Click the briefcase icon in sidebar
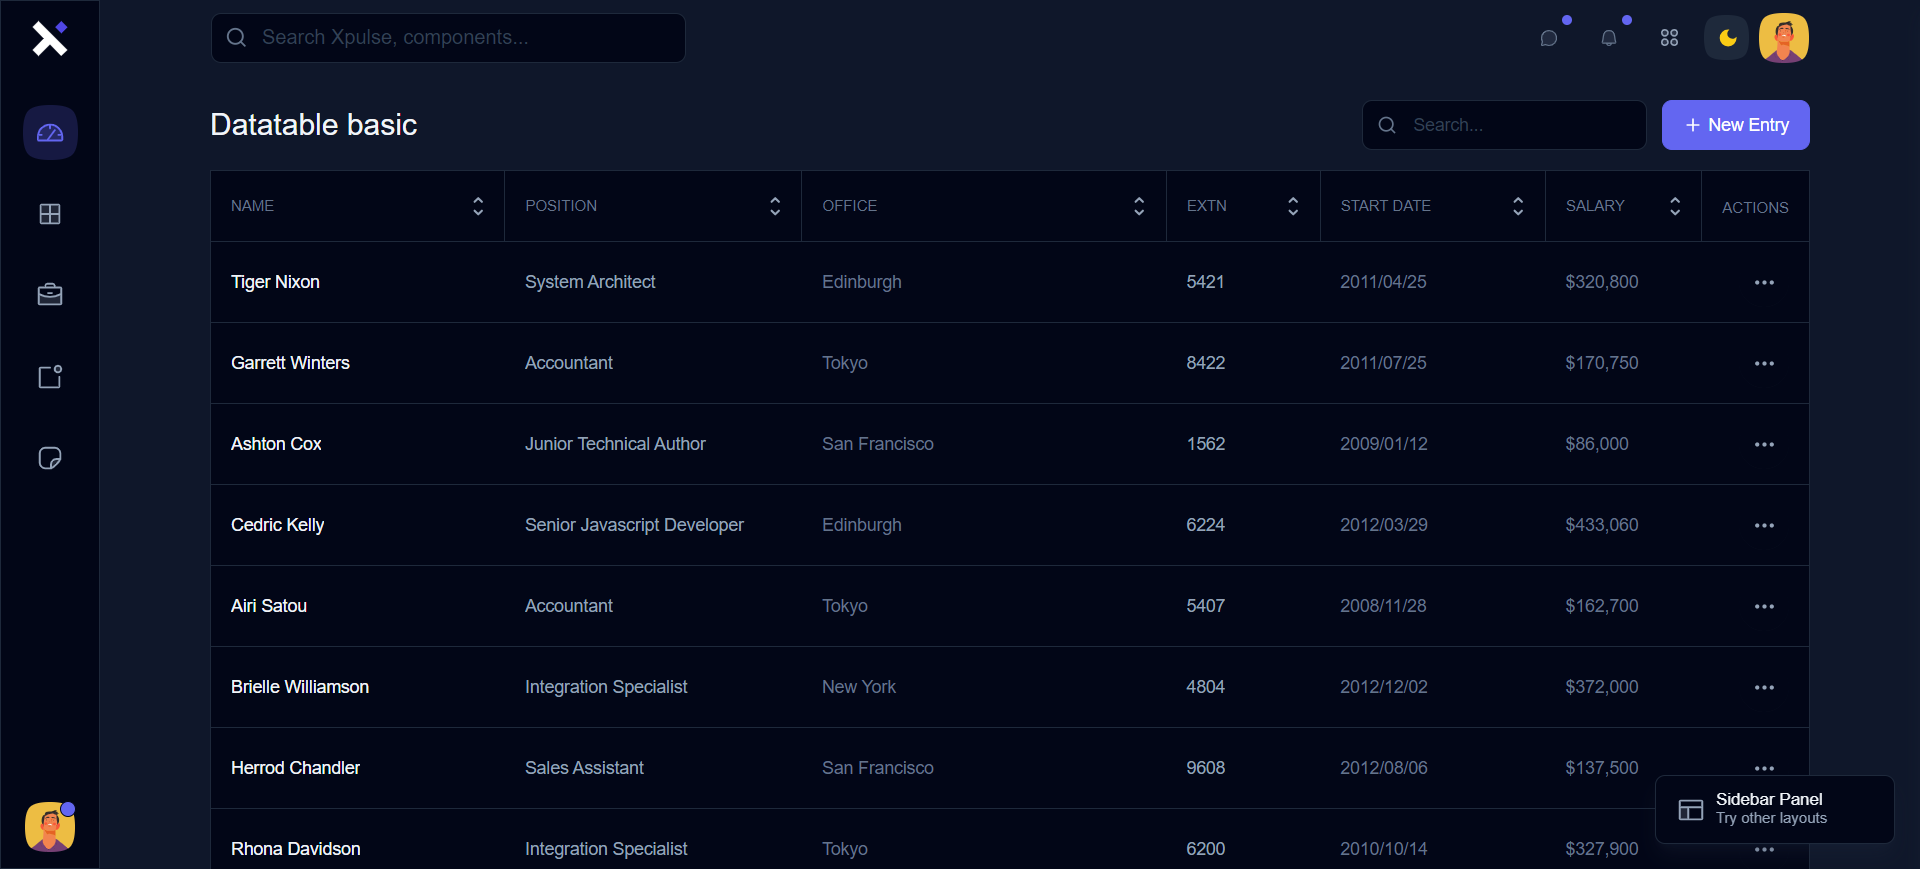 click(x=50, y=295)
